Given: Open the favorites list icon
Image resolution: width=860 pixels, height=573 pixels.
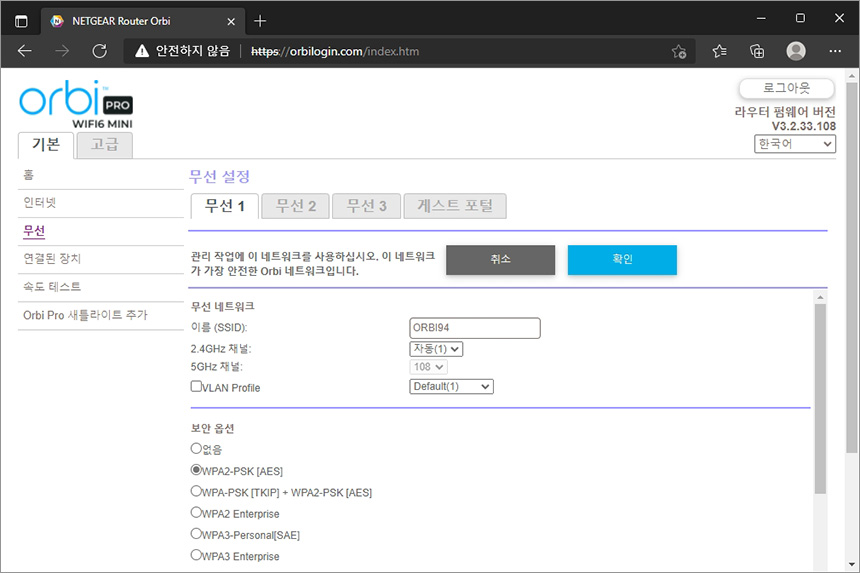Looking at the screenshot, I should 719,51.
